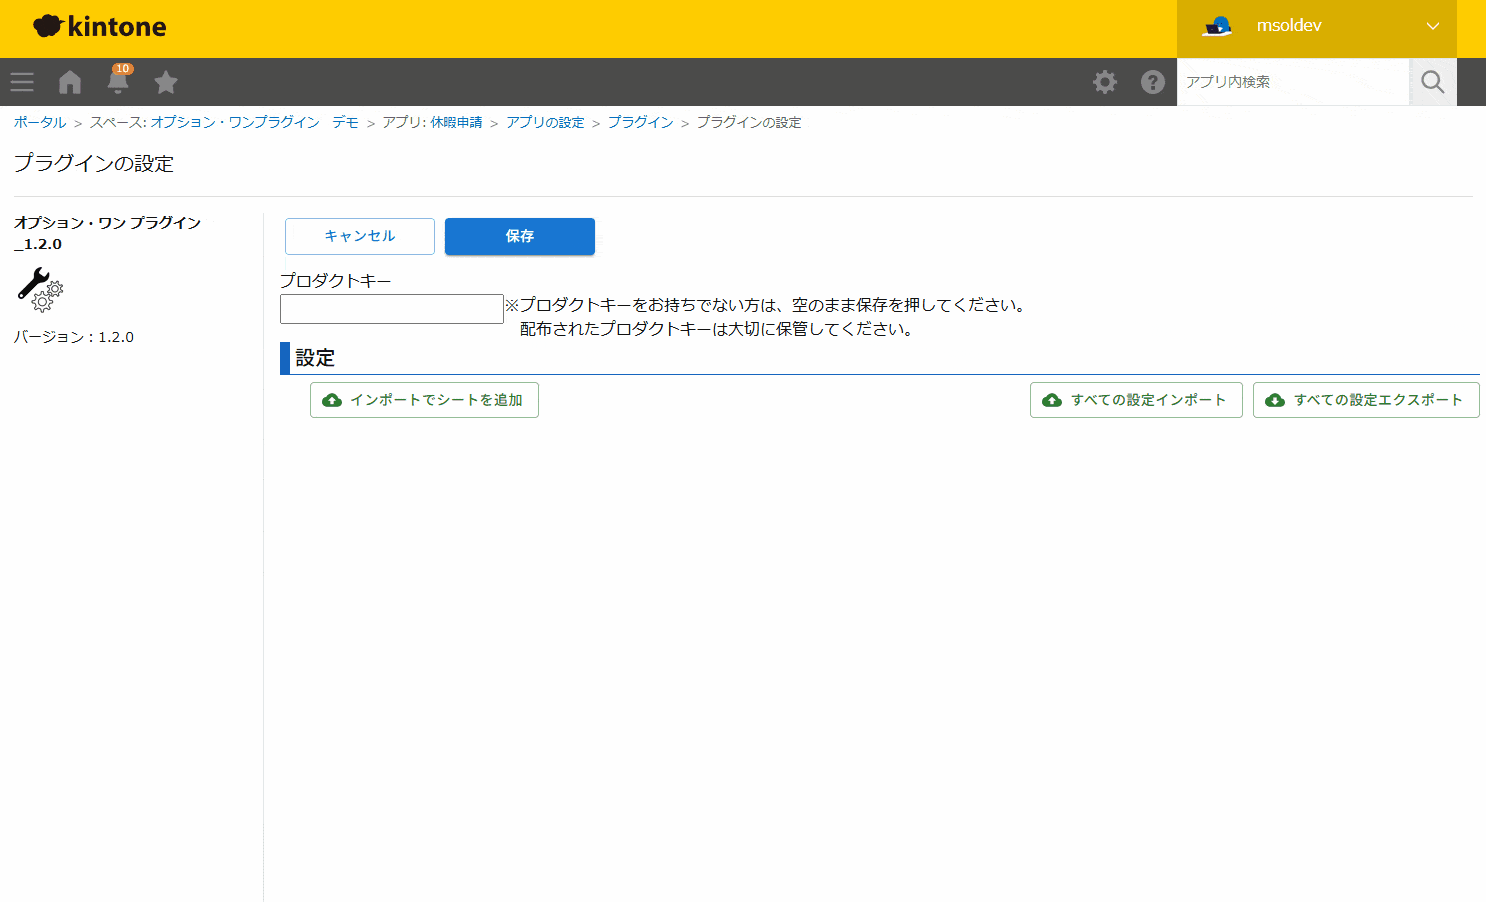The image size is (1486, 902).
Task: Click the msoldev user avatar
Action: [x=1217, y=26]
